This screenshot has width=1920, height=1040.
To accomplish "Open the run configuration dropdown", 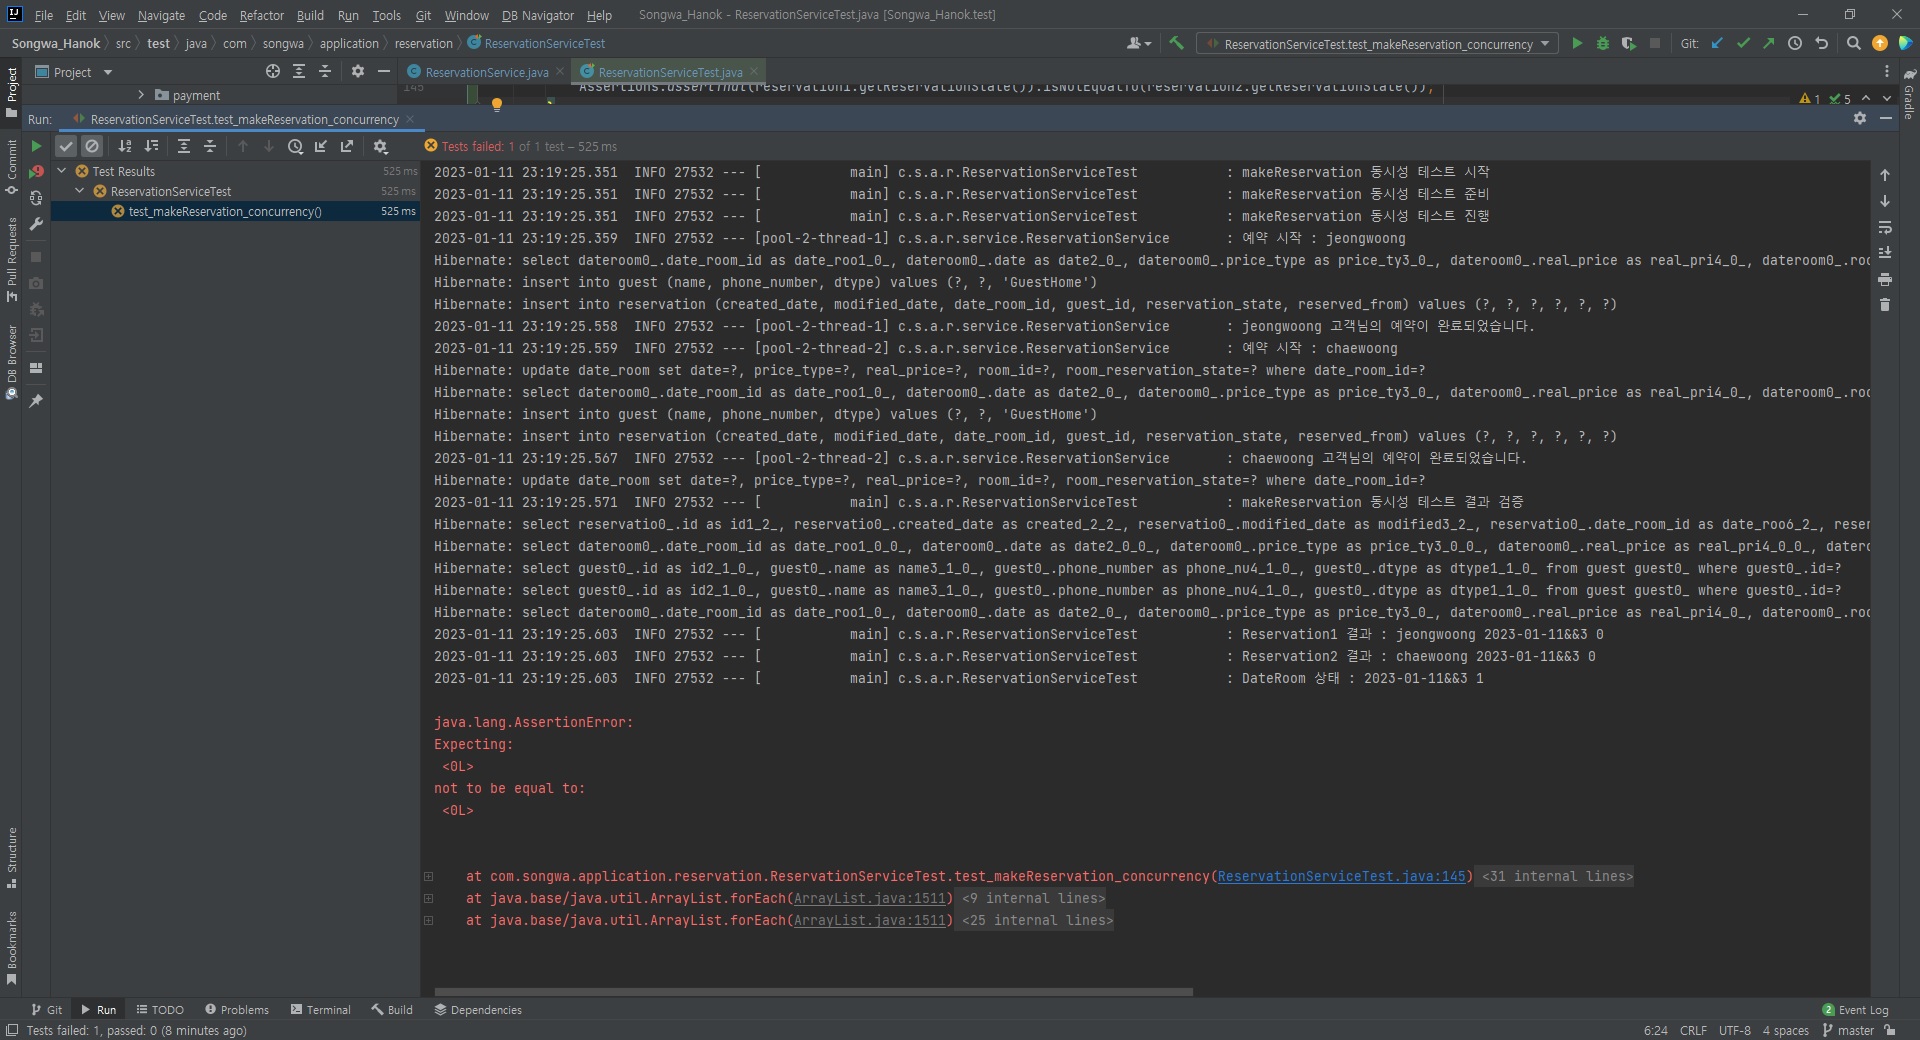I will tap(1378, 44).
